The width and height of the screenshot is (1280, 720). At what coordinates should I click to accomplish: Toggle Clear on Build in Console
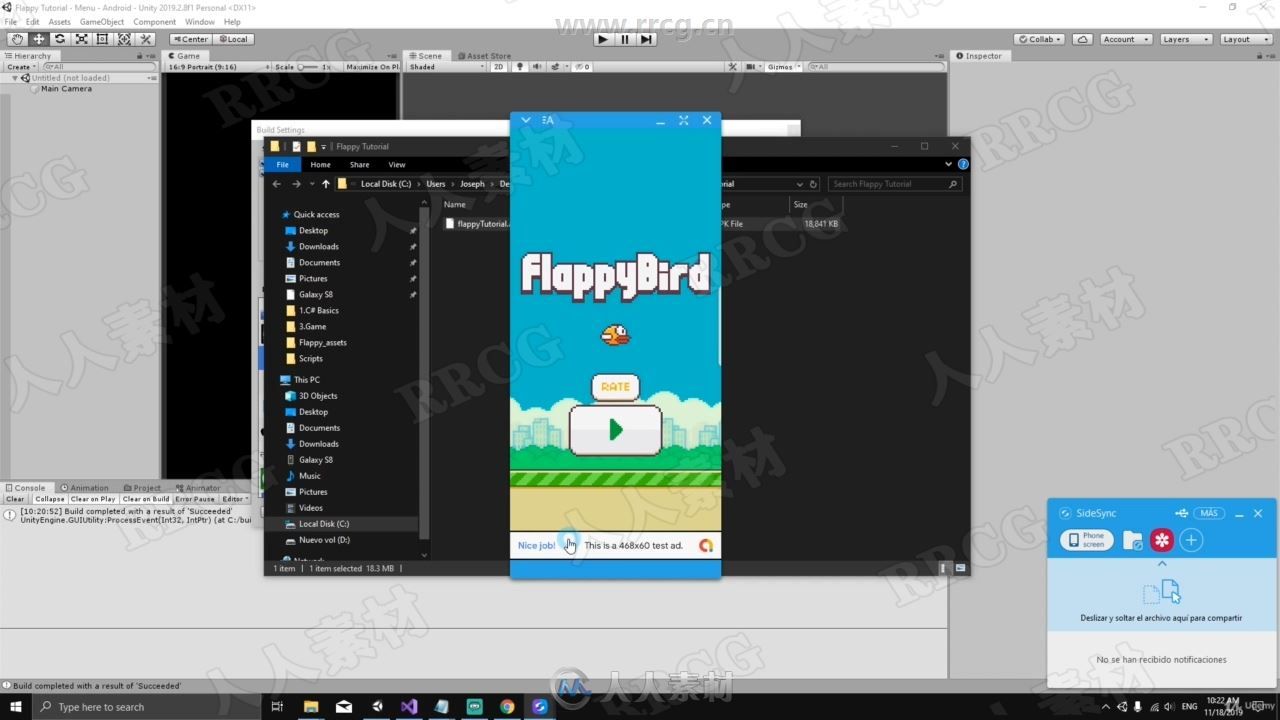click(x=146, y=499)
